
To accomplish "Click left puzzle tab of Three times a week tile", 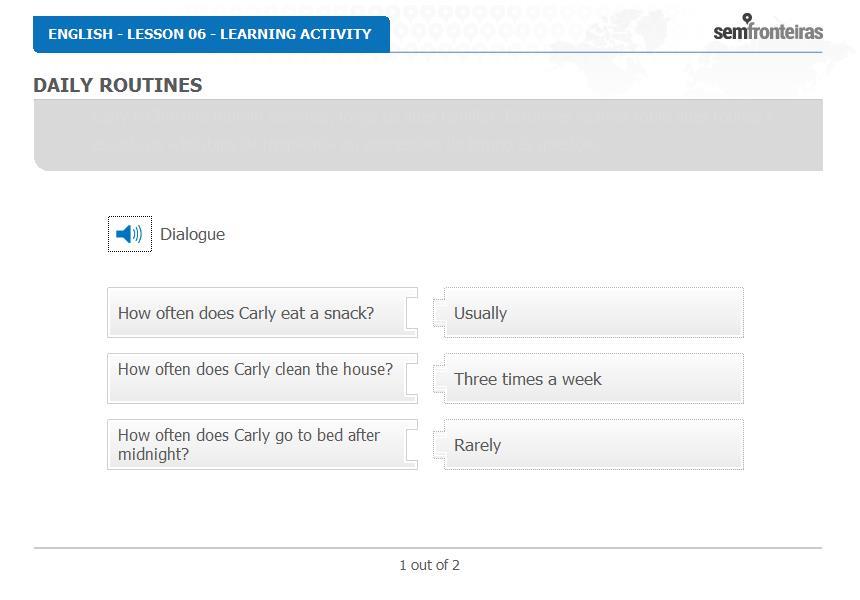I will point(439,379).
